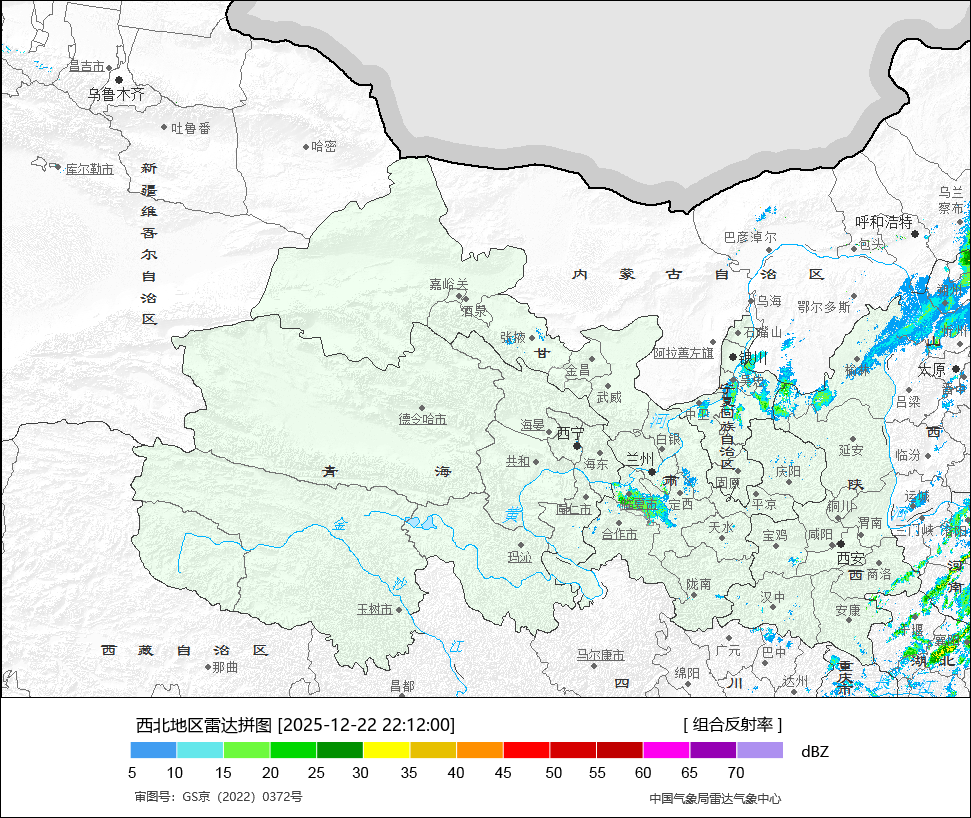Click the 安康 city label

pyautogui.click(x=848, y=610)
